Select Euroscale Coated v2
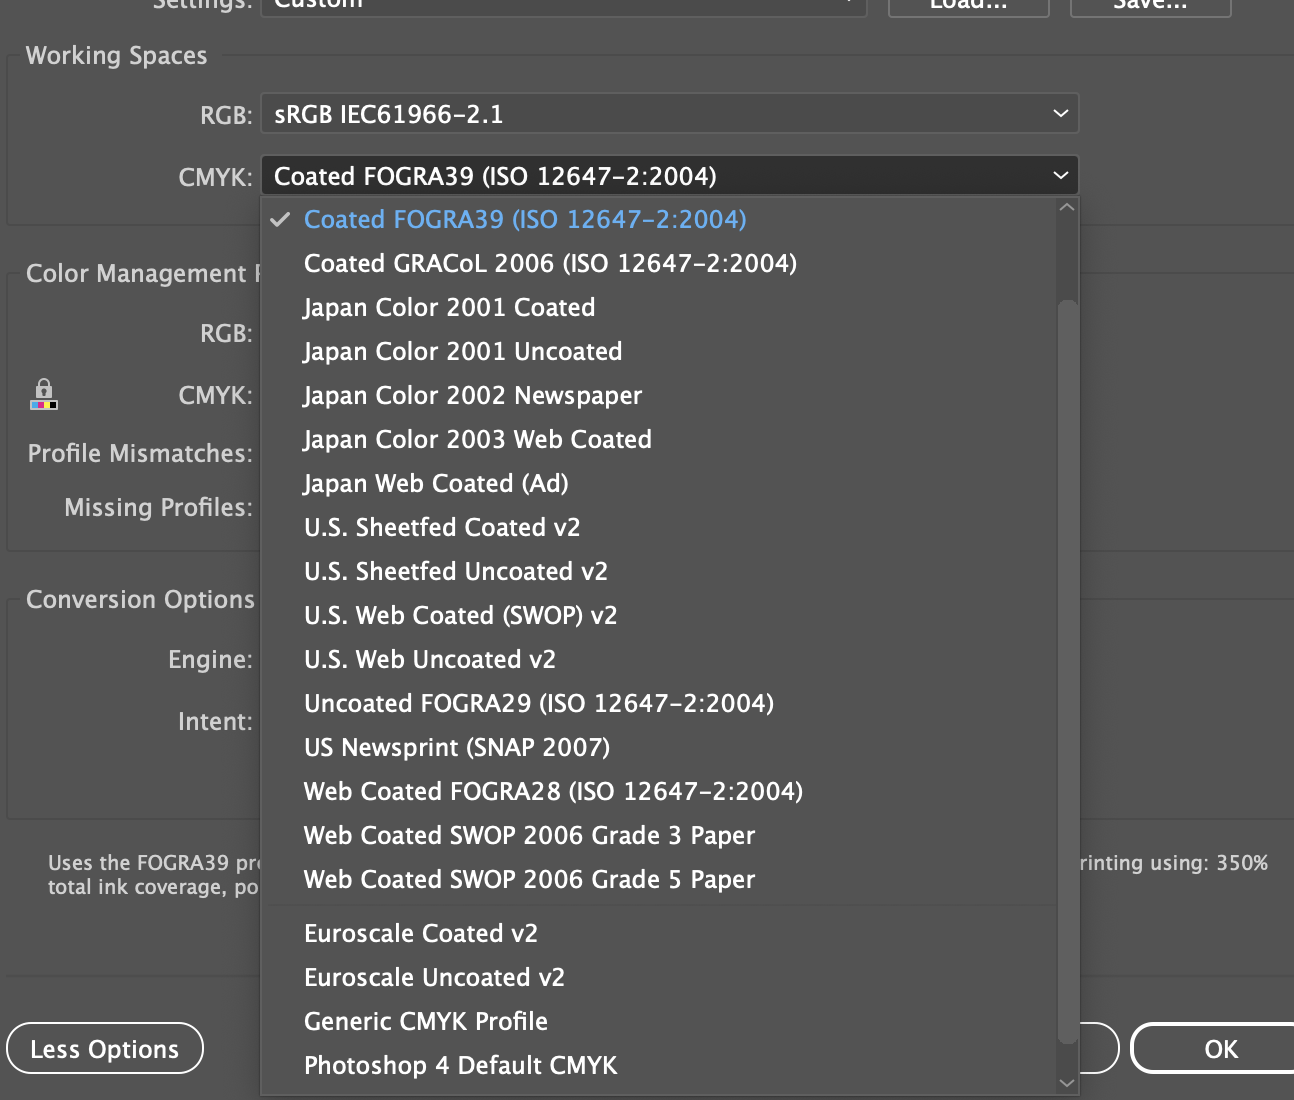The width and height of the screenshot is (1294, 1100). [x=658, y=933]
